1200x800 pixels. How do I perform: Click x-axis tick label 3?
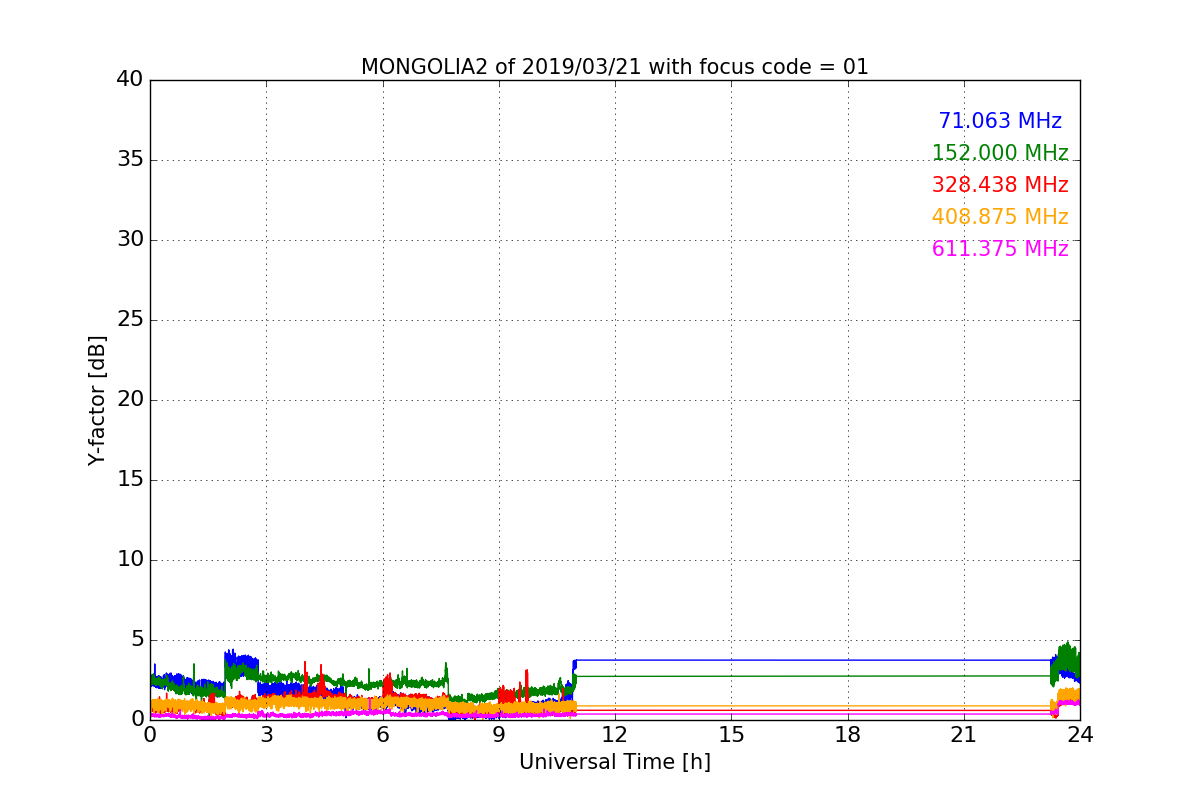[x=266, y=735]
